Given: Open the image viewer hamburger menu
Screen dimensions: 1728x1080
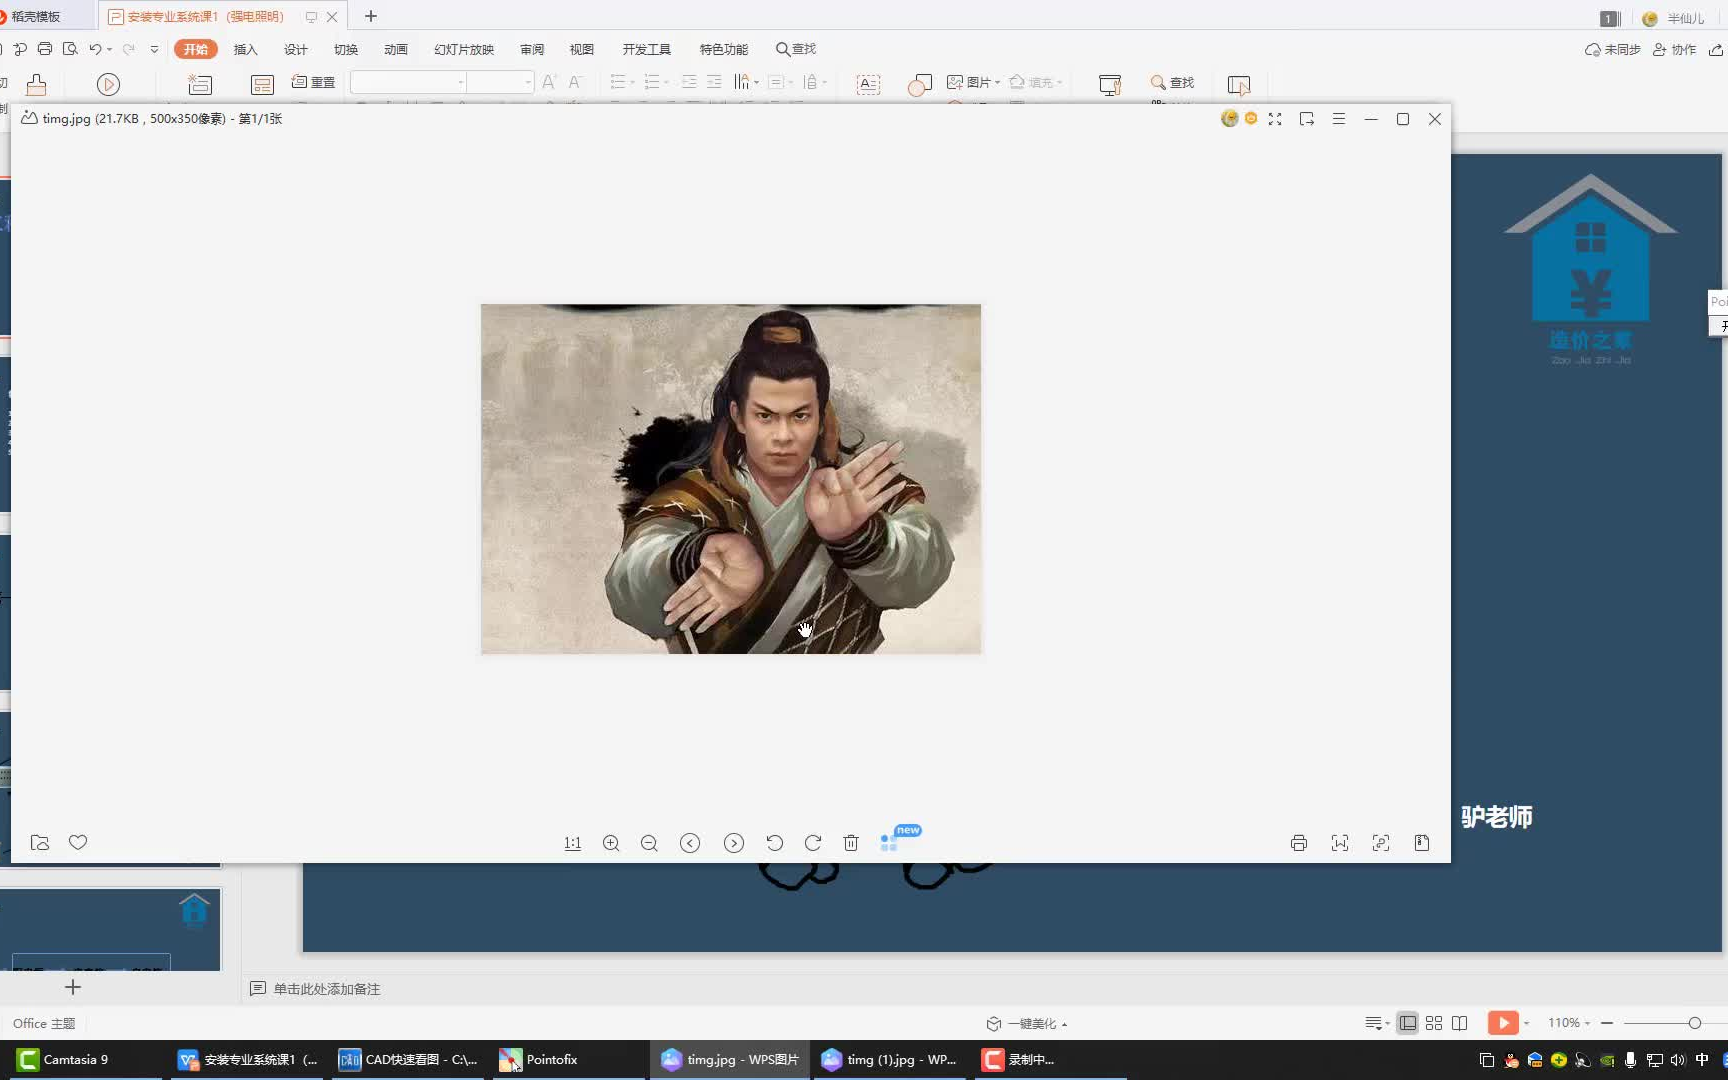Looking at the screenshot, I should tap(1339, 119).
